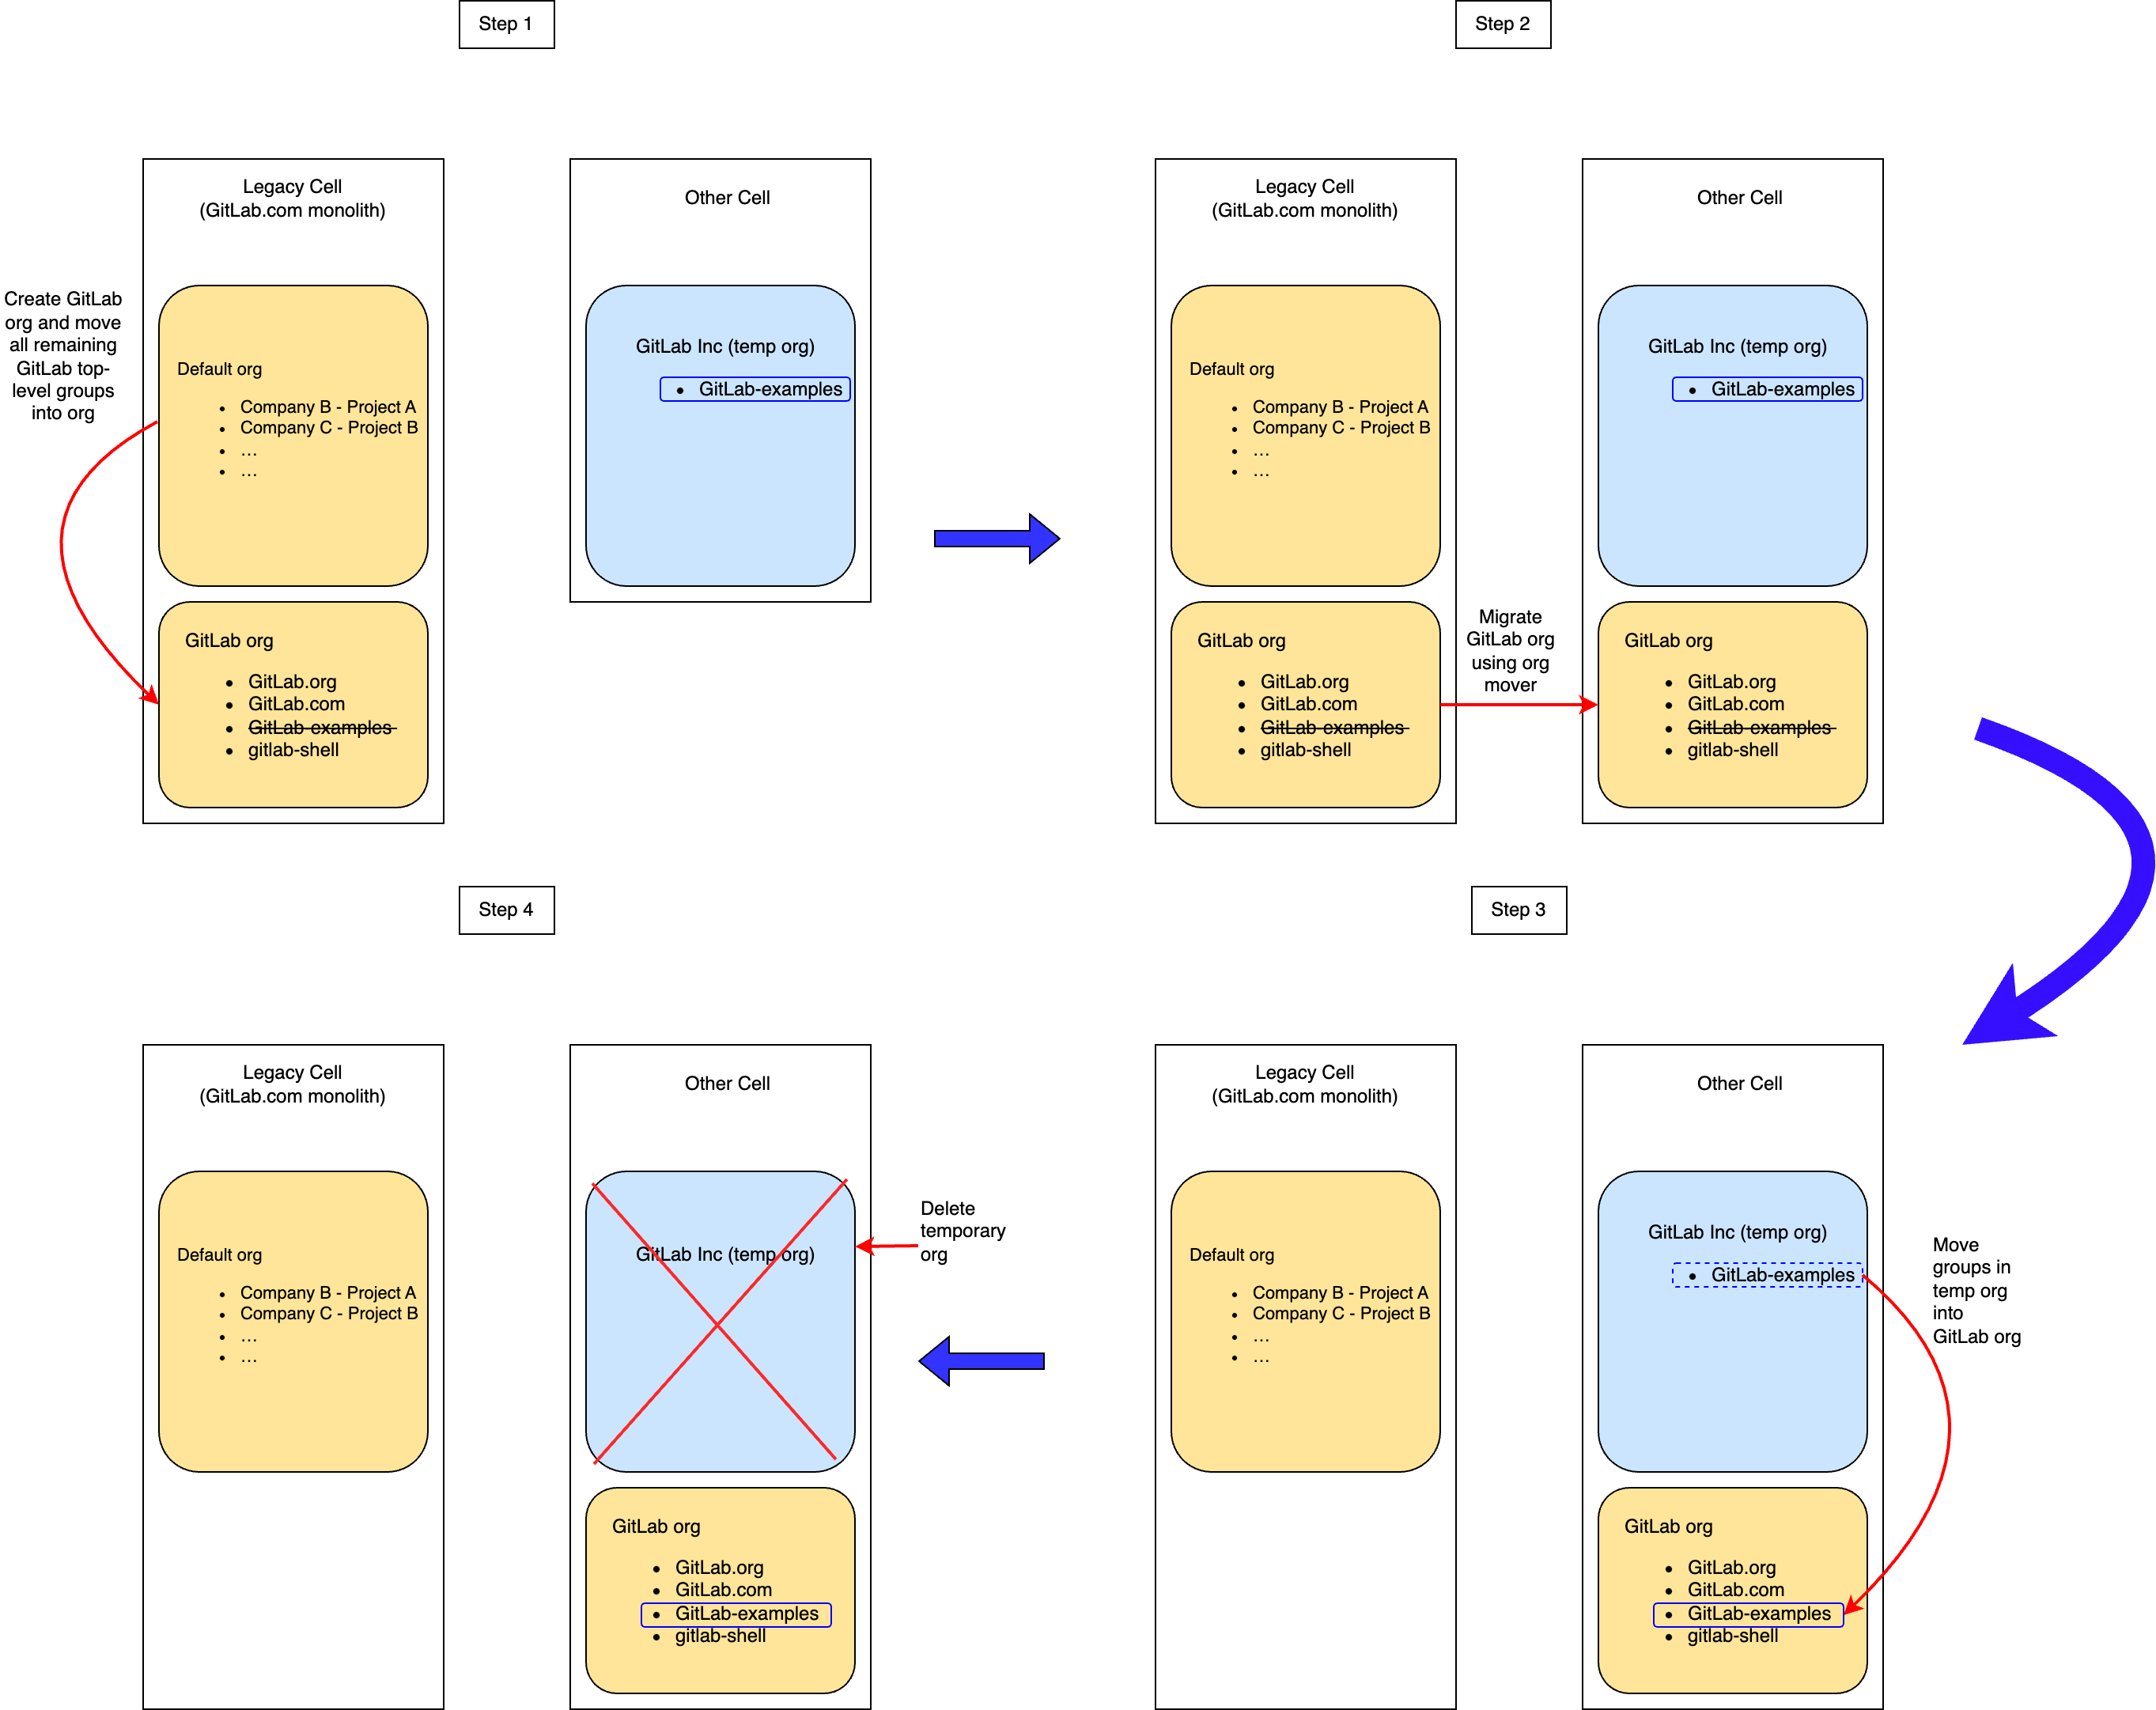
Task: Click crossed-out 'GitLab Inc (temp org)' label, Step 4
Action: (725, 1254)
